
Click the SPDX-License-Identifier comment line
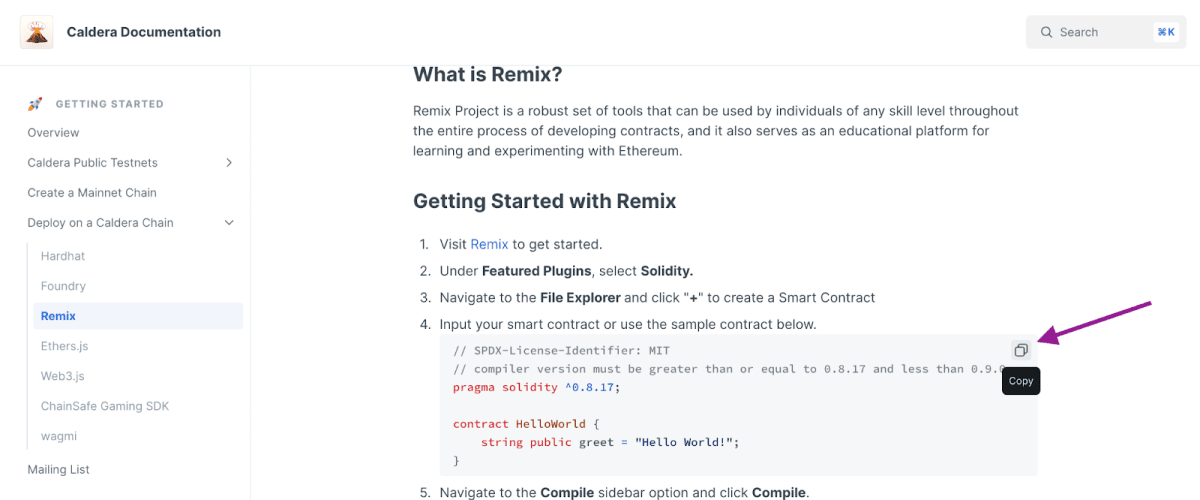coord(562,351)
